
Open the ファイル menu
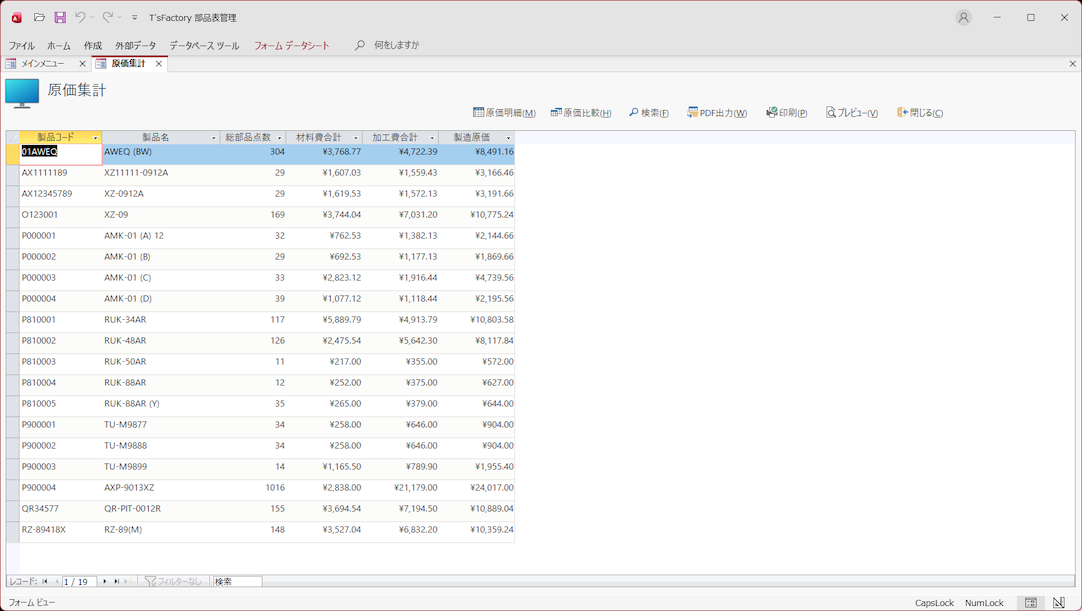pyautogui.click(x=21, y=46)
